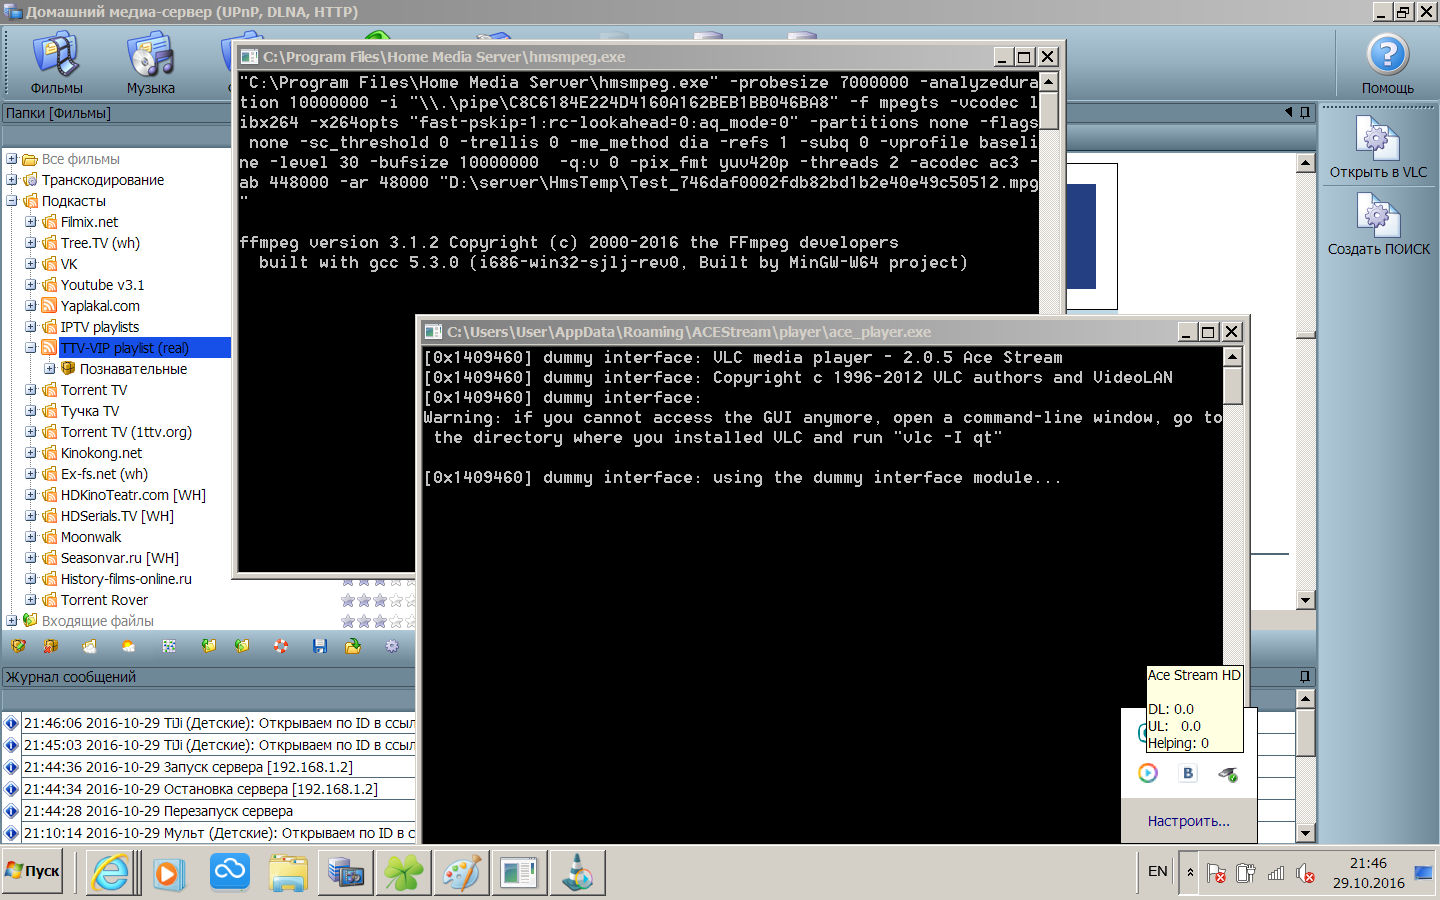The width and height of the screenshot is (1440, 900).
Task: Expand the Youtube v3.1 podcast node
Action: 31,285
